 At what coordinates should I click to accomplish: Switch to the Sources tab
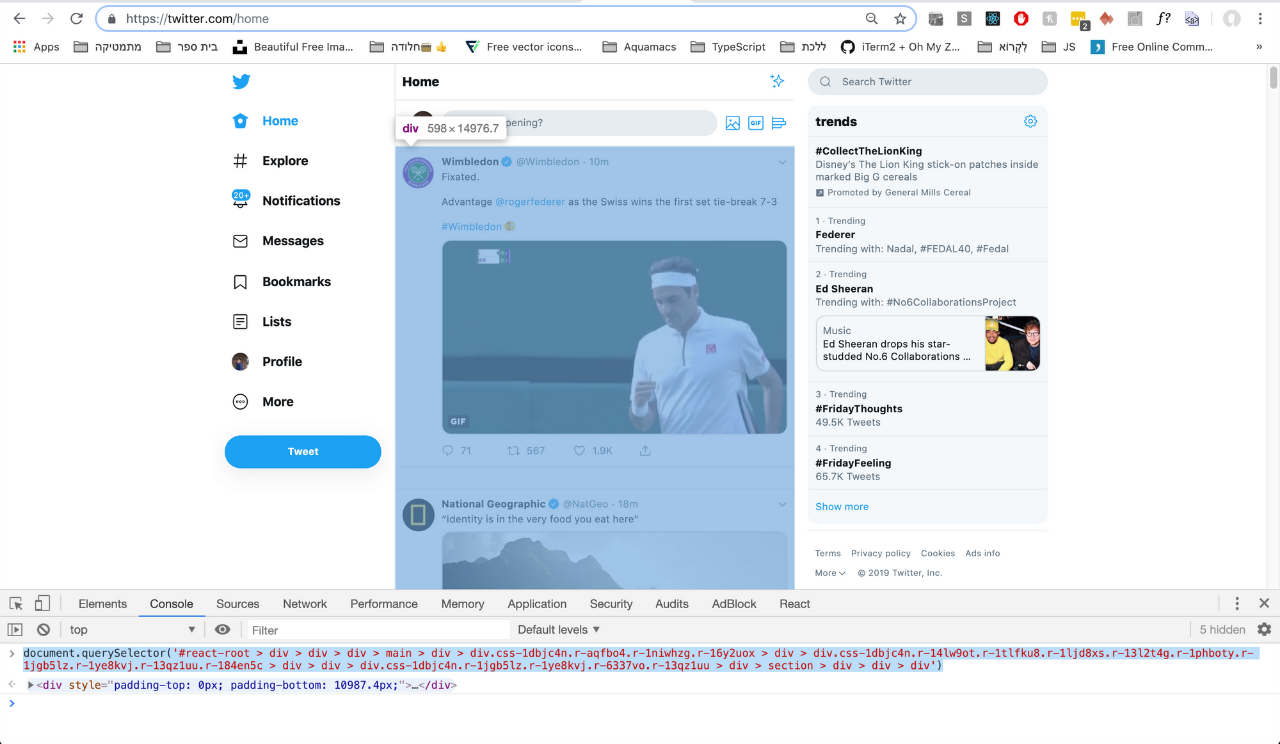(238, 604)
